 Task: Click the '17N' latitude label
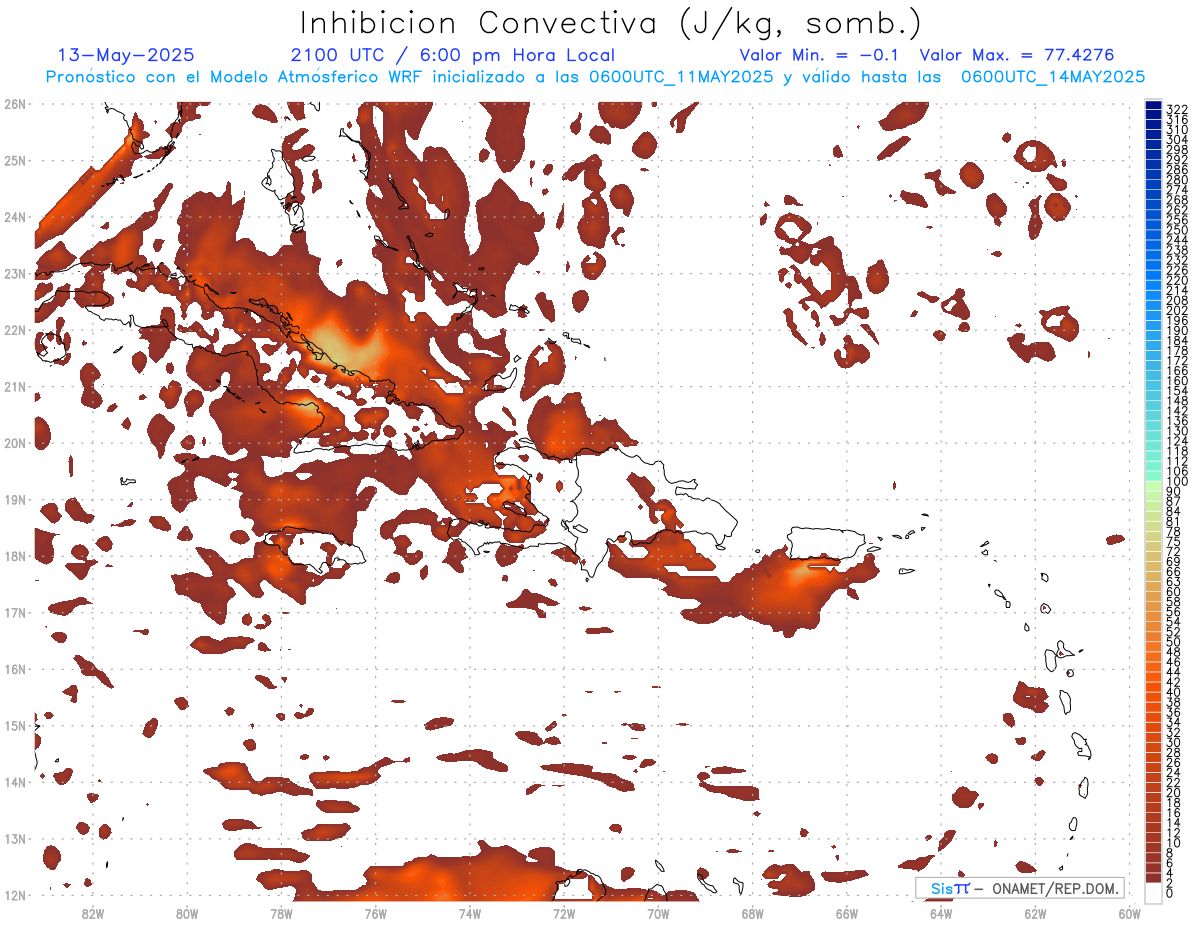click(x=14, y=612)
